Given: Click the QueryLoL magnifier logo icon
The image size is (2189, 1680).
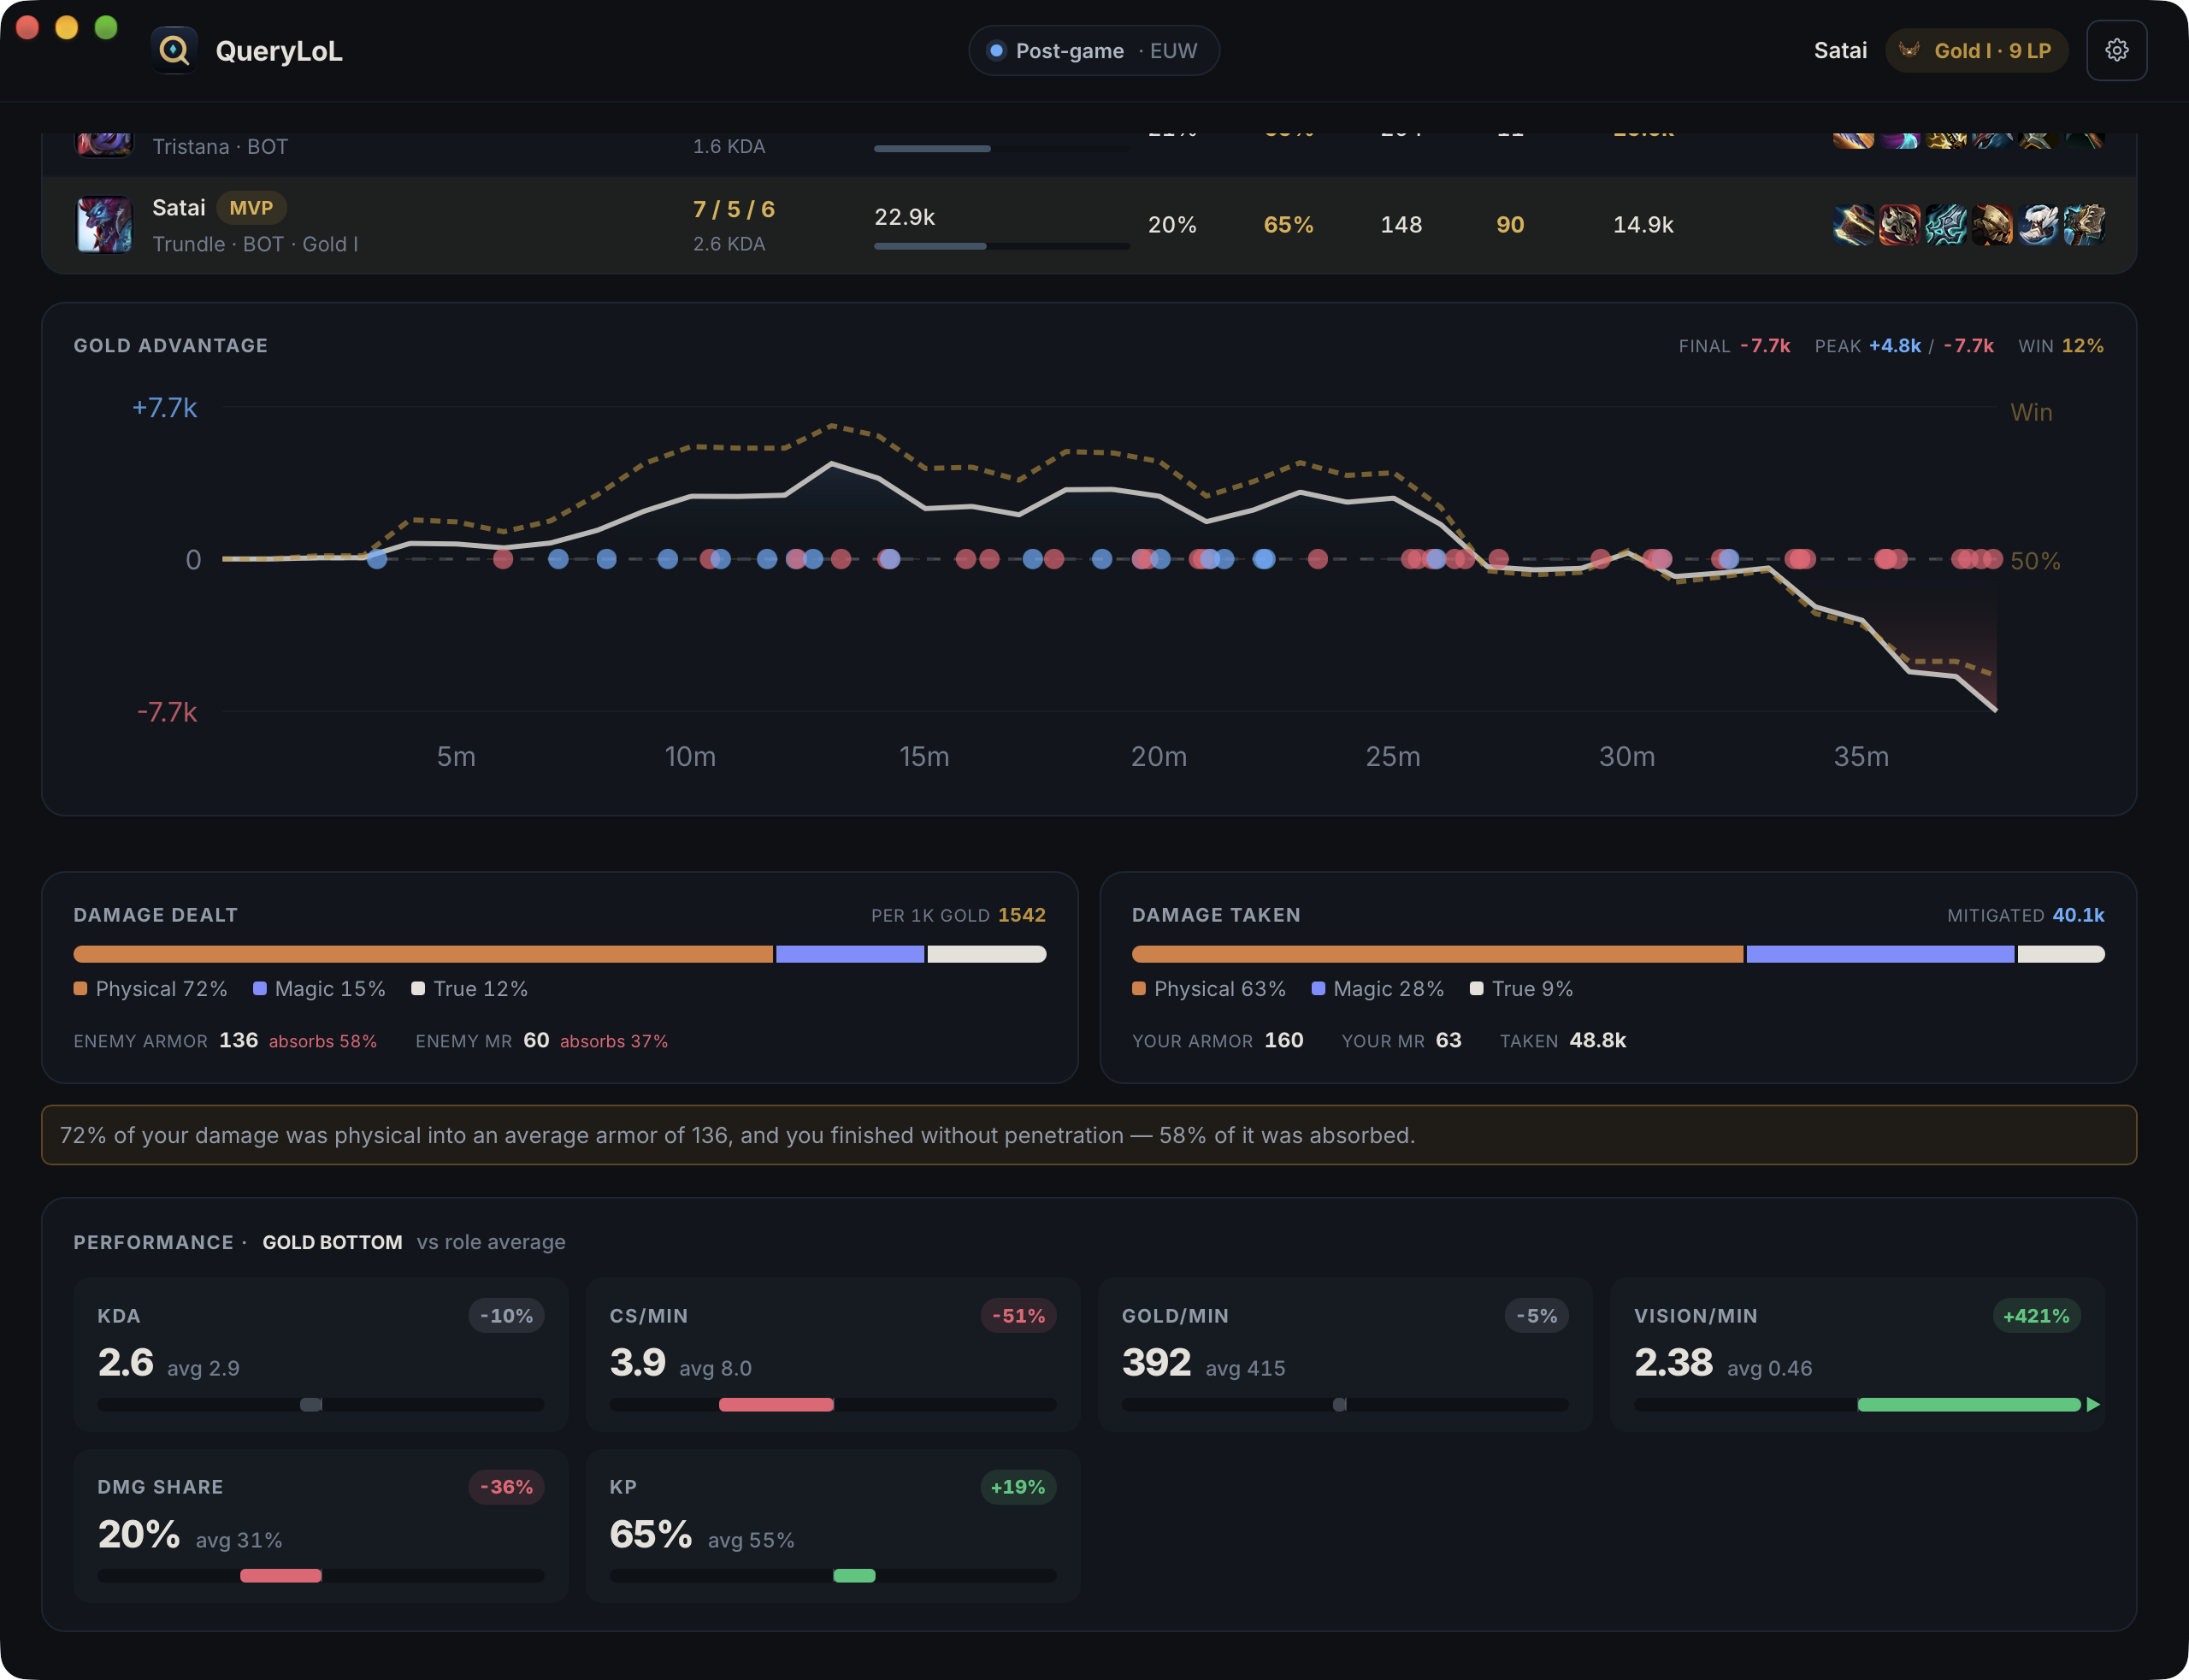Looking at the screenshot, I should [x=174, y=50].
